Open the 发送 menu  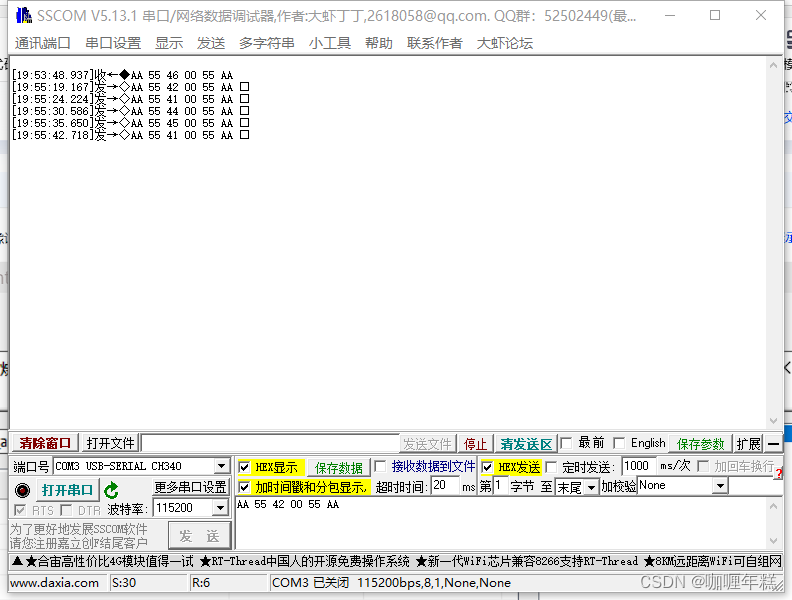[211, 43]
